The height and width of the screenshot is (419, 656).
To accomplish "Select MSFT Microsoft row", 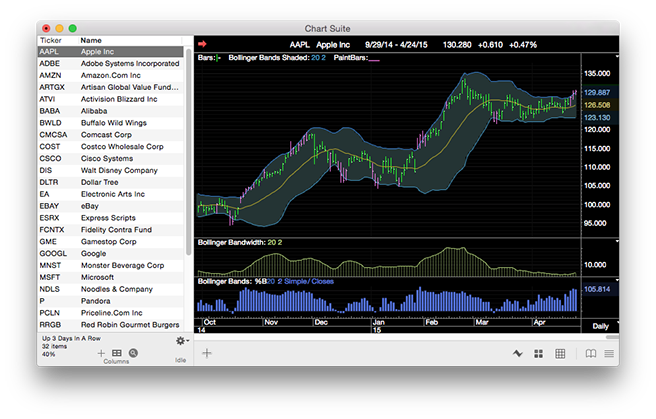I will point(110,277).
